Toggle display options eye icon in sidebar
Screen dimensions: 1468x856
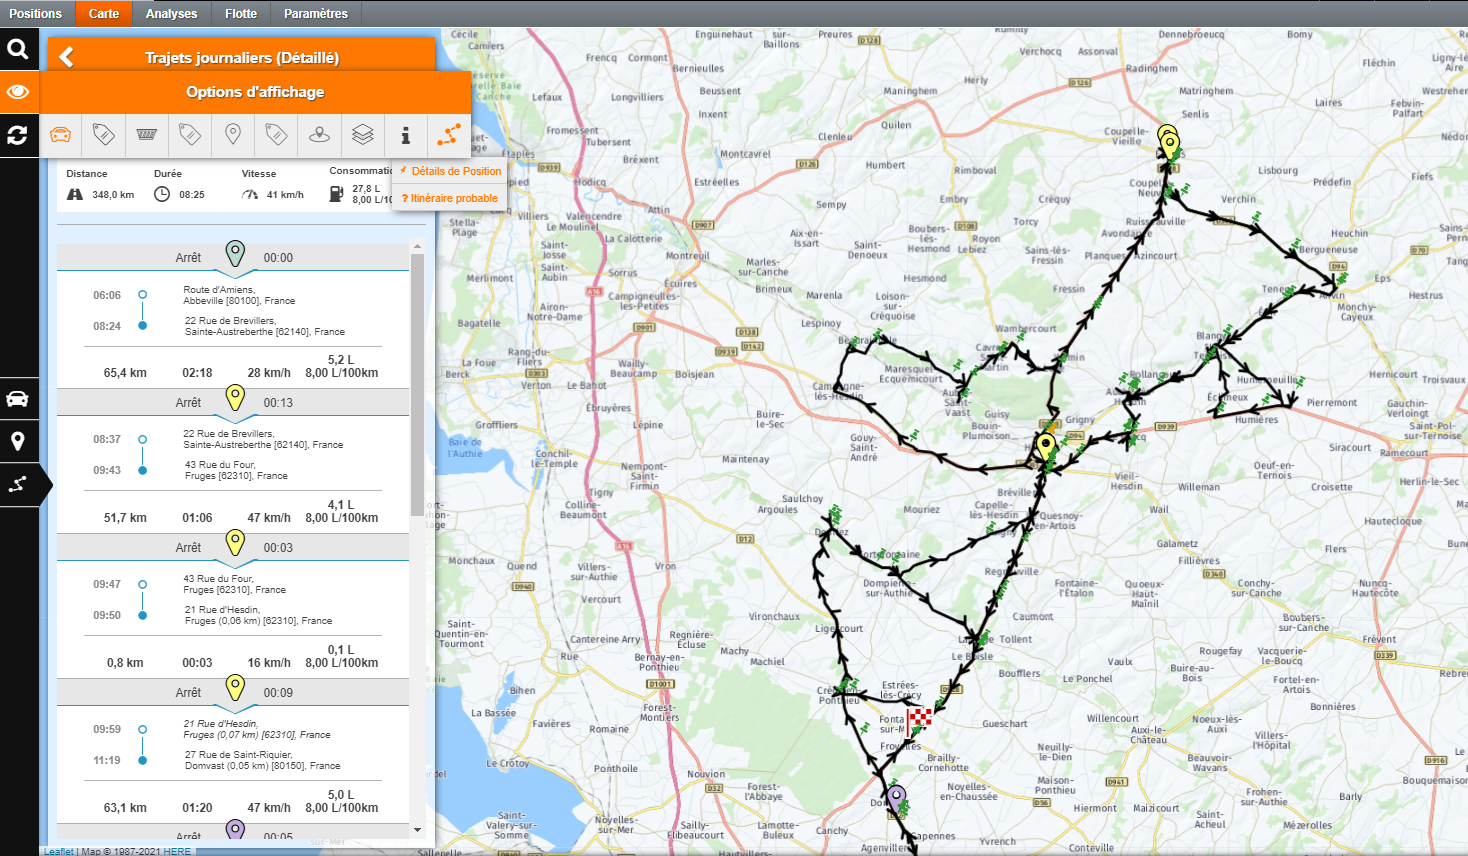[x=18, y=92]
